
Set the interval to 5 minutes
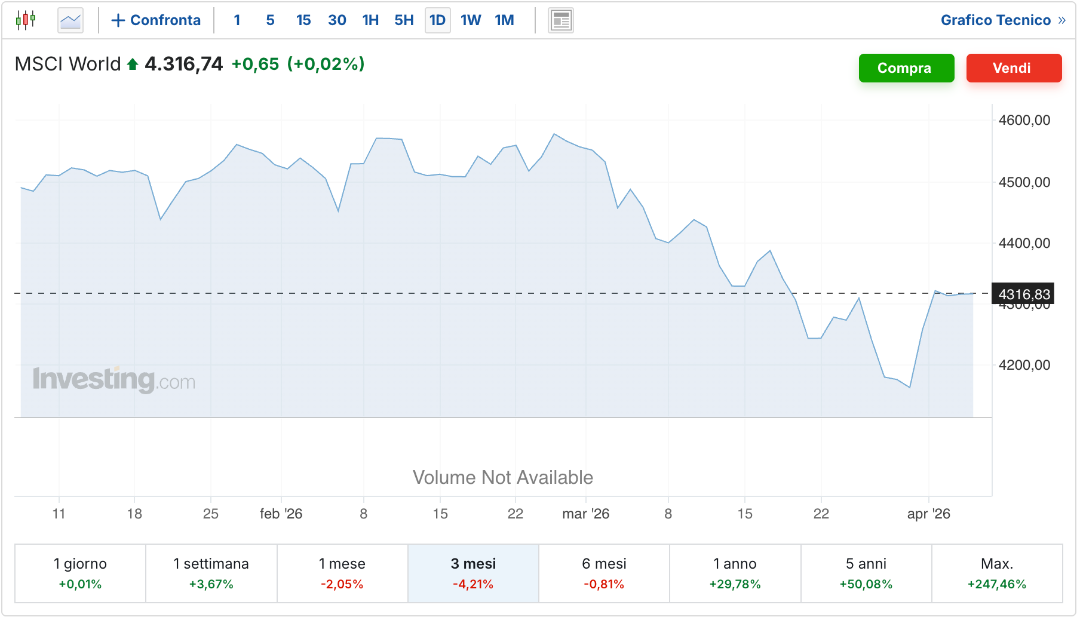[270, 20]
